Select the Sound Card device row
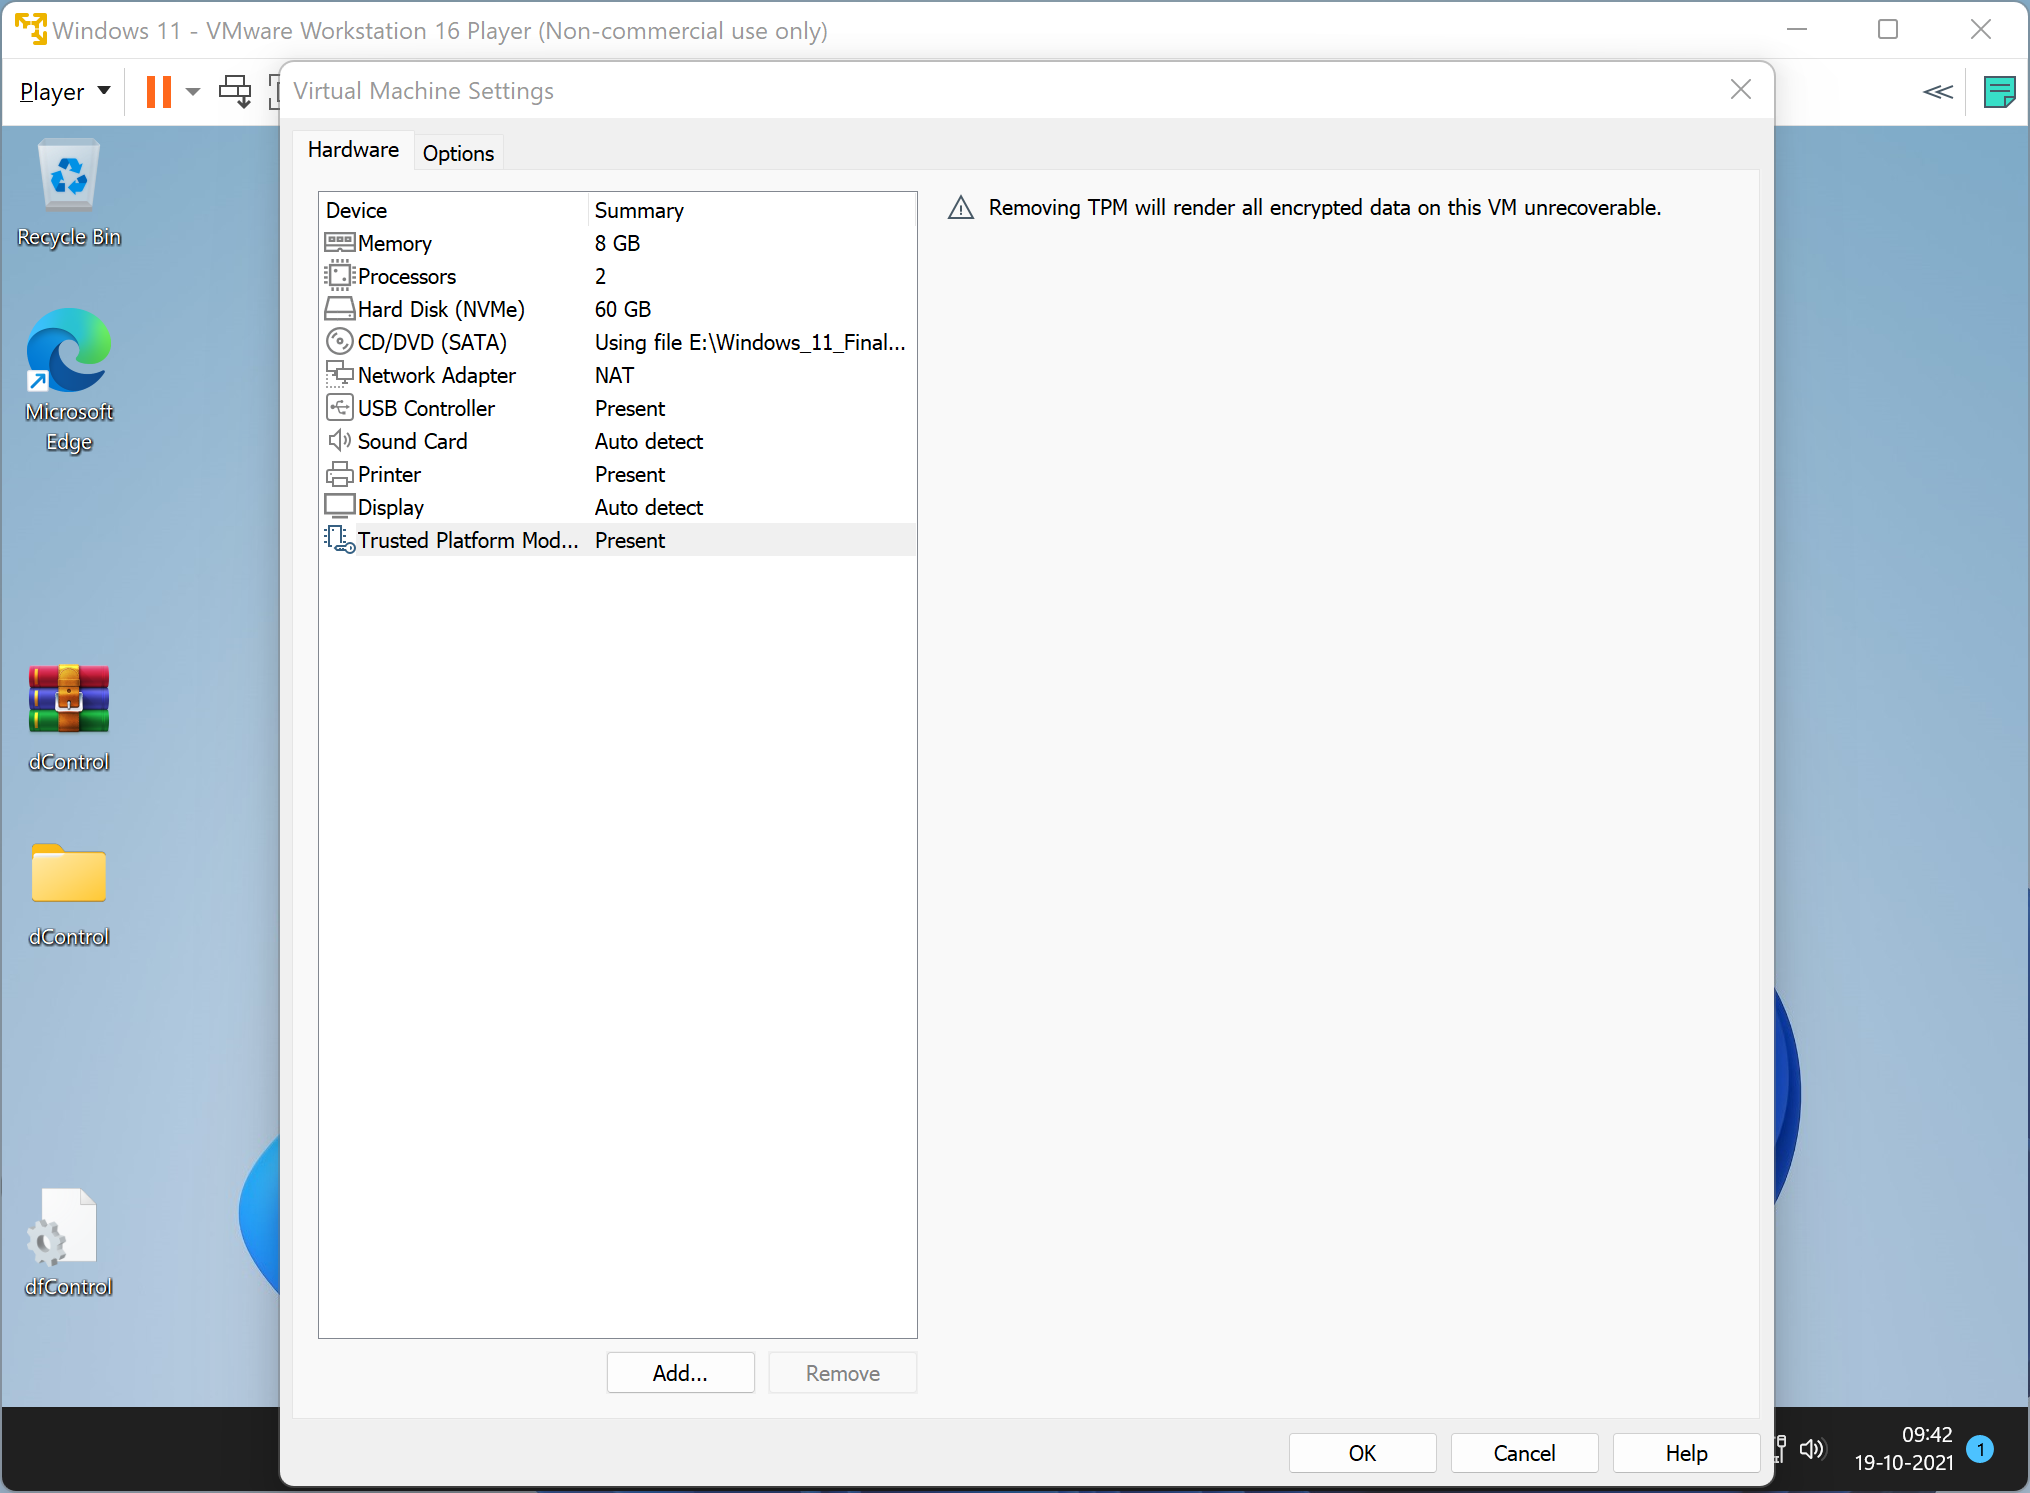Screen dimensions: 2030x1493 [x=615, y=441]
